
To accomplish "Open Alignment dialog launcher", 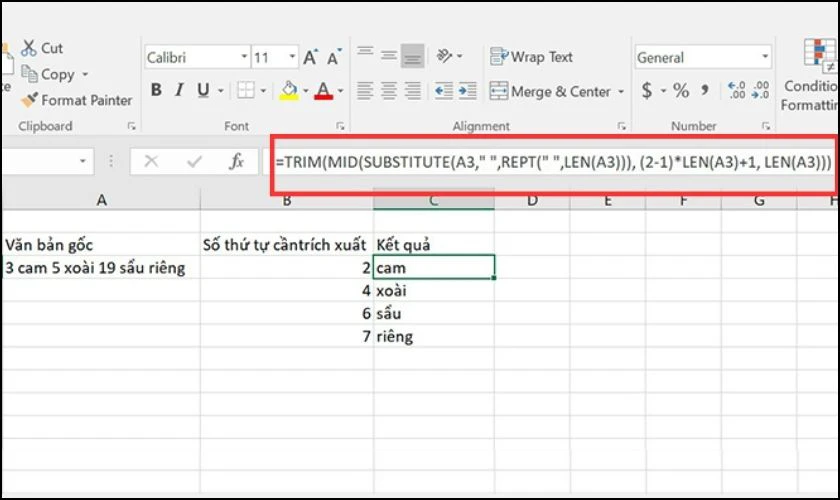I will pyautogui.click(x=621, y=126).
